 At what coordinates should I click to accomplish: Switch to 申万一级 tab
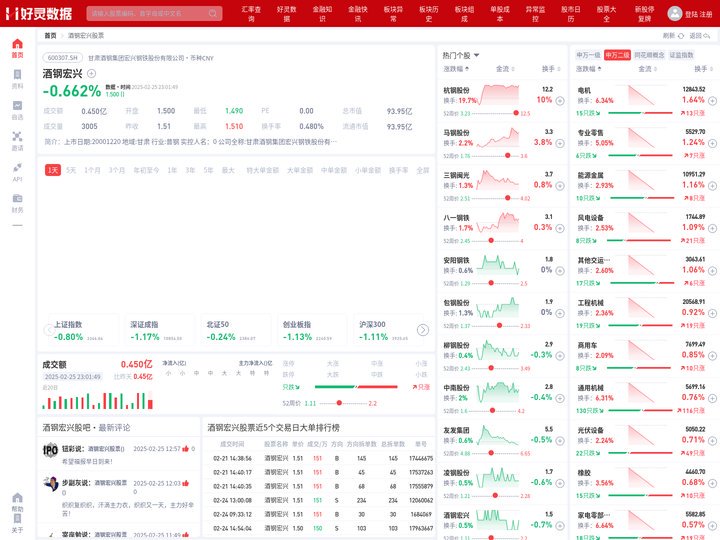tap(588, 55)
